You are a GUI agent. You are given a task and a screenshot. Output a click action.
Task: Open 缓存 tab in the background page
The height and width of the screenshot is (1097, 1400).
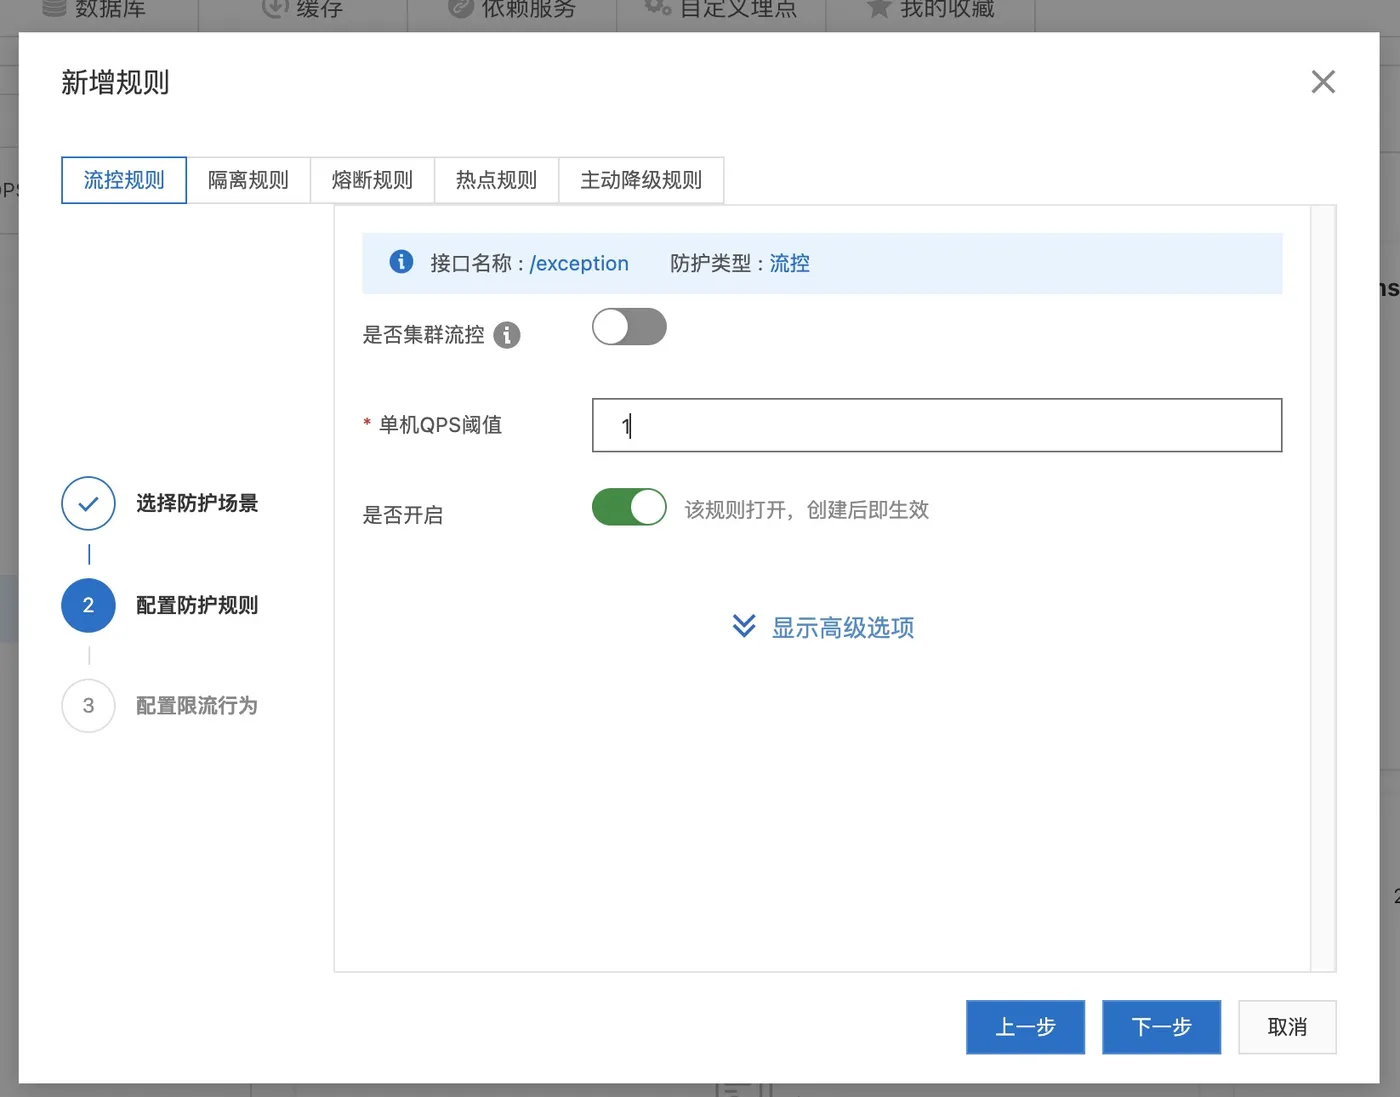point(303,9)
